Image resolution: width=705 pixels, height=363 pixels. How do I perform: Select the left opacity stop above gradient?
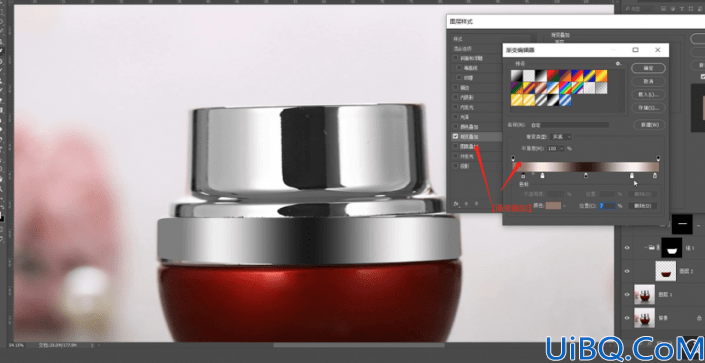(513, 158)
